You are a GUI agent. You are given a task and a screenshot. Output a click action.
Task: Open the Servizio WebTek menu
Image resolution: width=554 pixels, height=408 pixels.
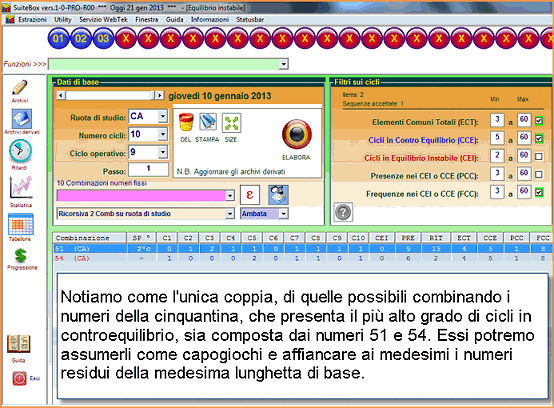coord(103,20)
